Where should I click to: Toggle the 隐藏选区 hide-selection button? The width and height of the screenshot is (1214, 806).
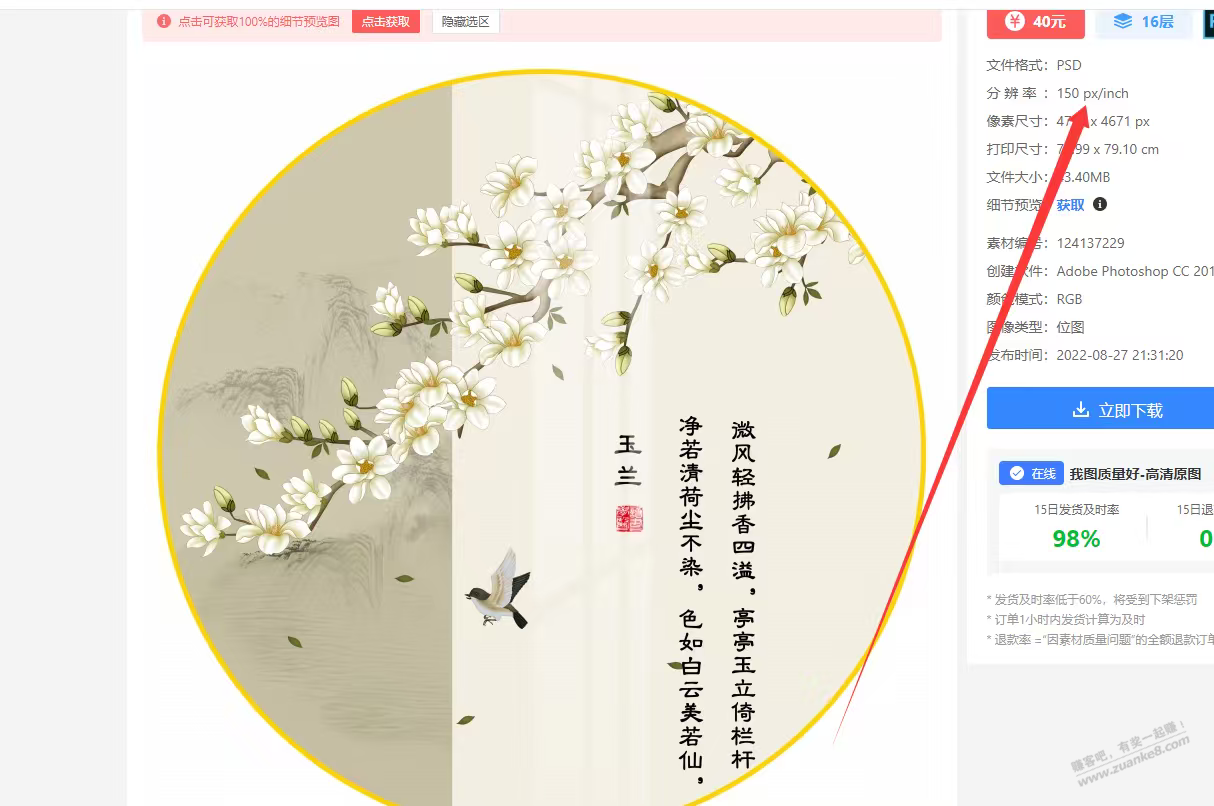[x=466, y=22]
